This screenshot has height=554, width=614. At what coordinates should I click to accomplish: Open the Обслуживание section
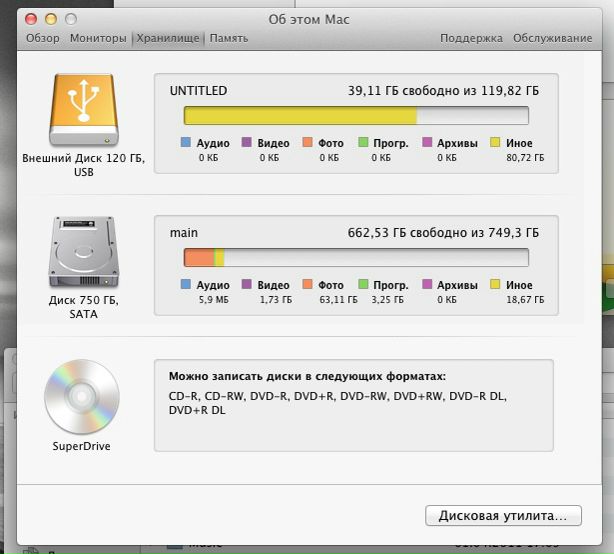553,38
